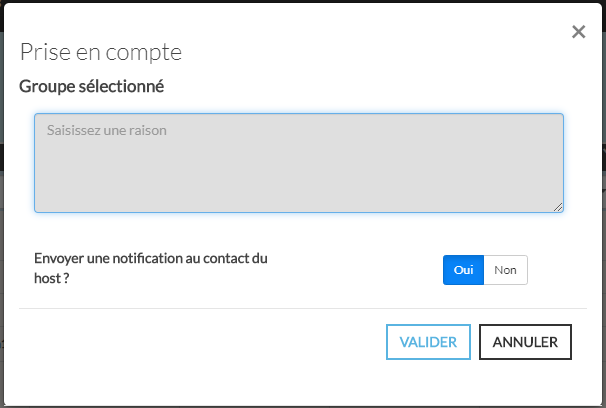This screenshot has height=408, width=606.
Task: Click the Envoyer une notification label
Action: pyautogui.click(x=150, y=268)
